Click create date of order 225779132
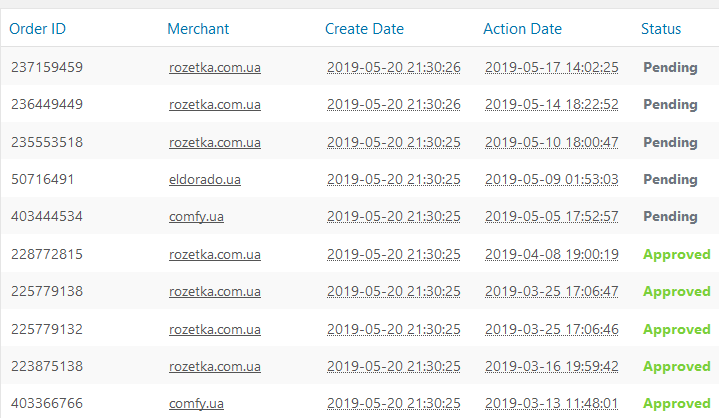The height and width of the screenshot is (418, 719). tap(393, 330)
